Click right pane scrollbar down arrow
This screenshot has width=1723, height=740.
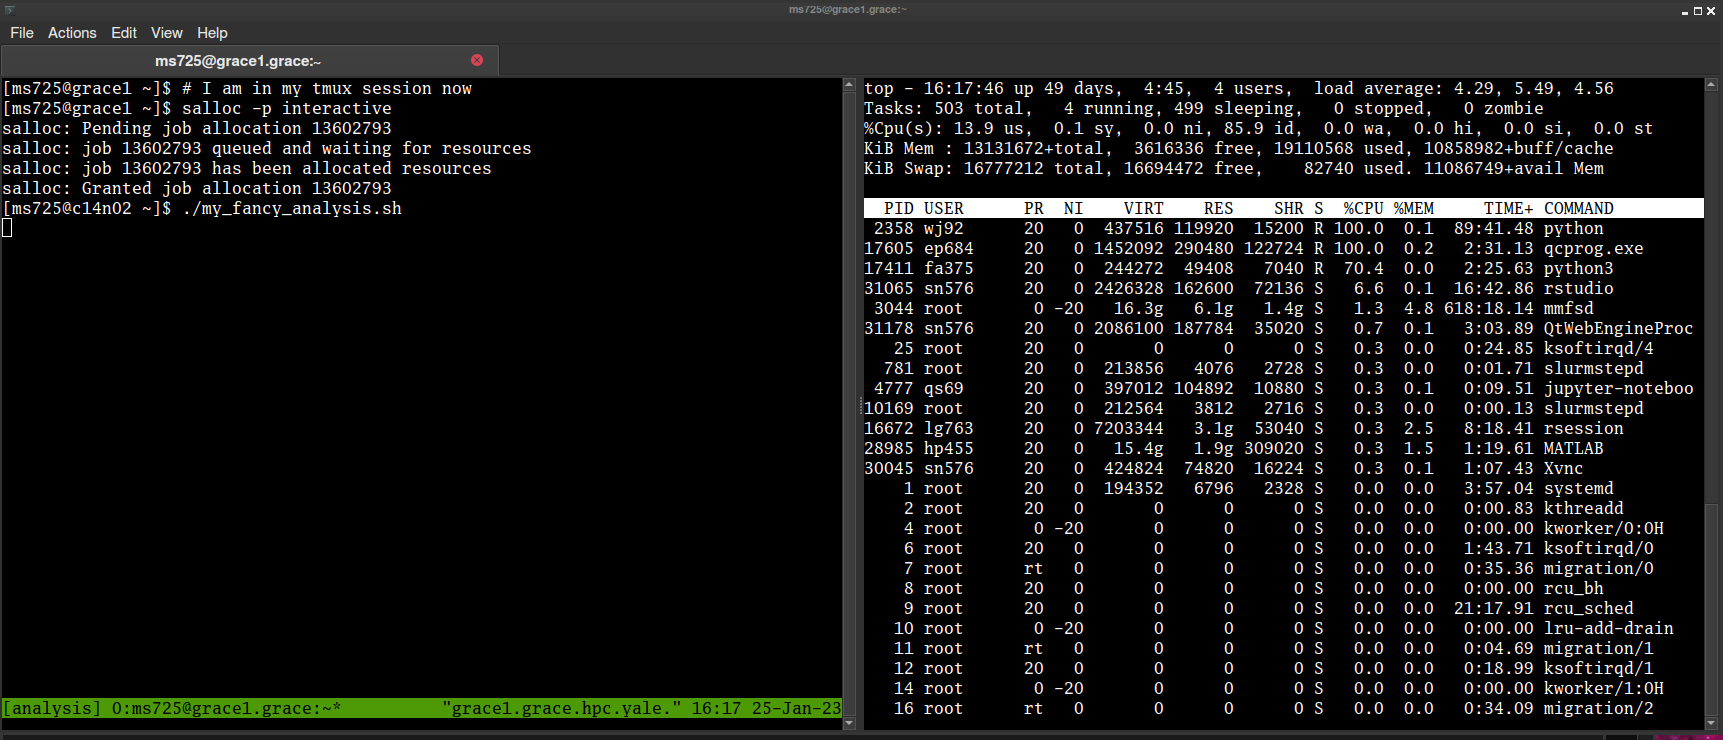coord(1711,723)
